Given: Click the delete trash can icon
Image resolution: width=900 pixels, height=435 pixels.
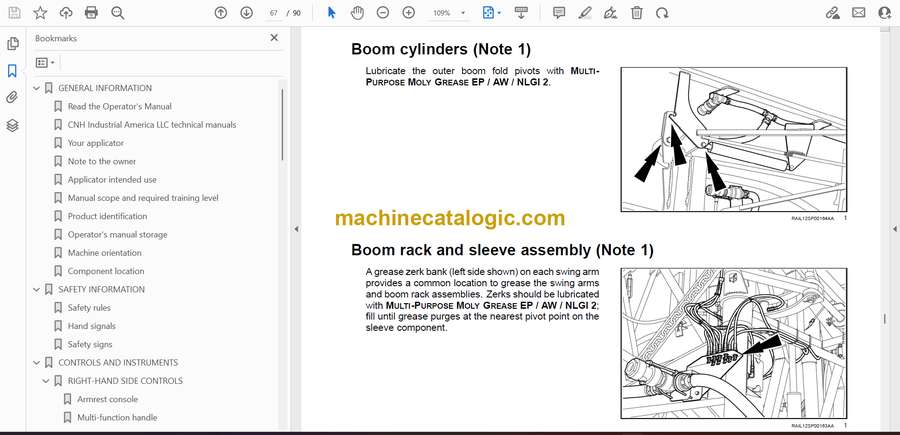Looking at the screenshot, I should point(637,13).
